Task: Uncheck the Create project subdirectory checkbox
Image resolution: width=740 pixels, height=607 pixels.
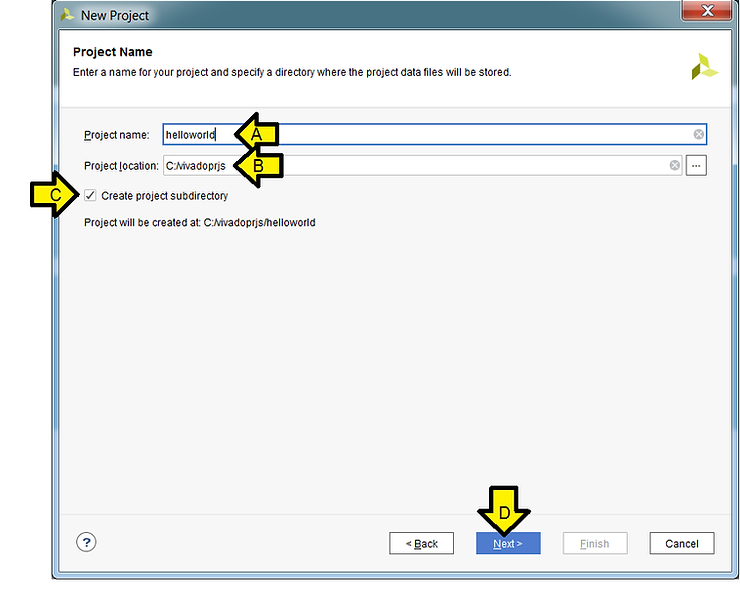Action: (91, 196)
